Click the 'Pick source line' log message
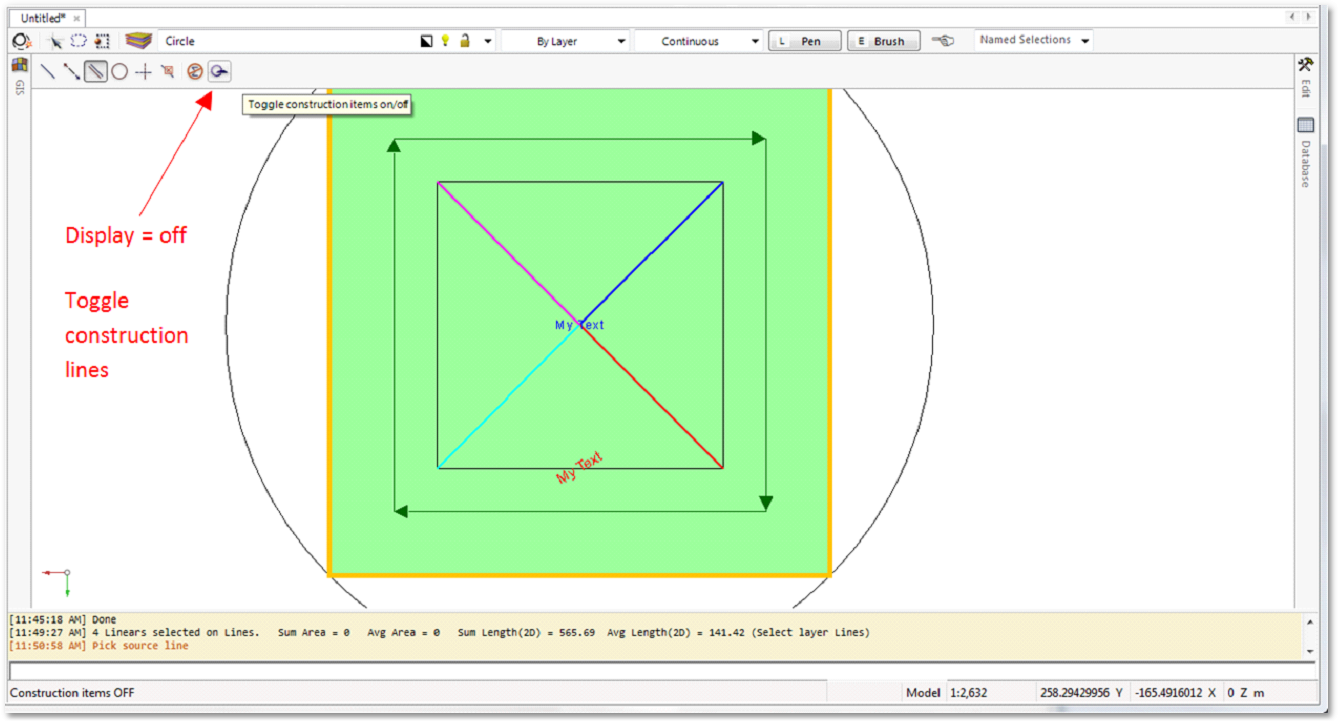This screenshot has width=1339, height=724. pos(140,646)
